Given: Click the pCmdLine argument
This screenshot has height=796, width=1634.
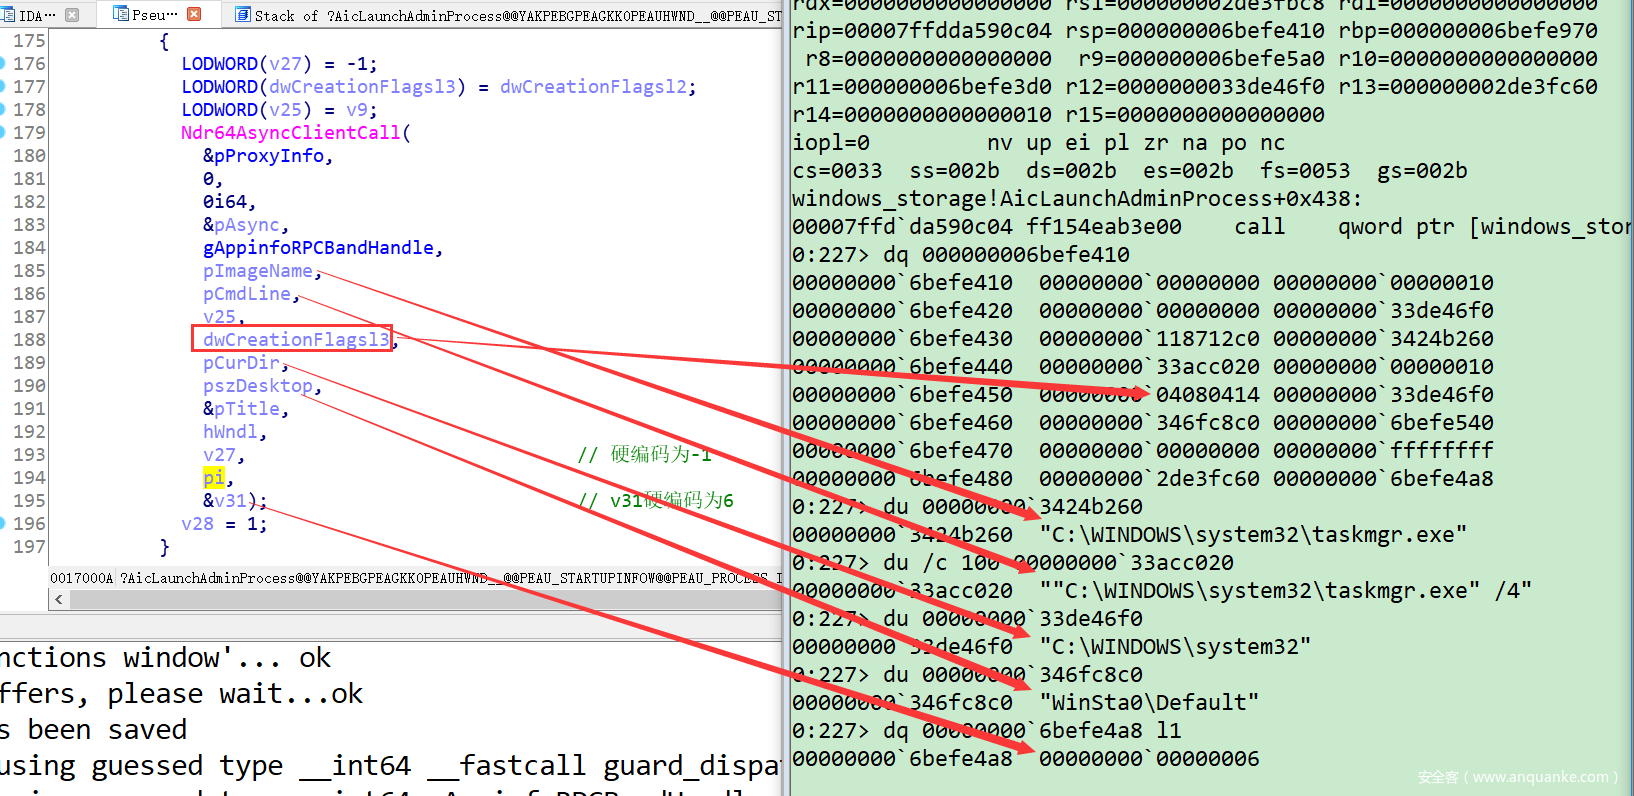Looking at the screenshot, I should (x=247, y=294).
